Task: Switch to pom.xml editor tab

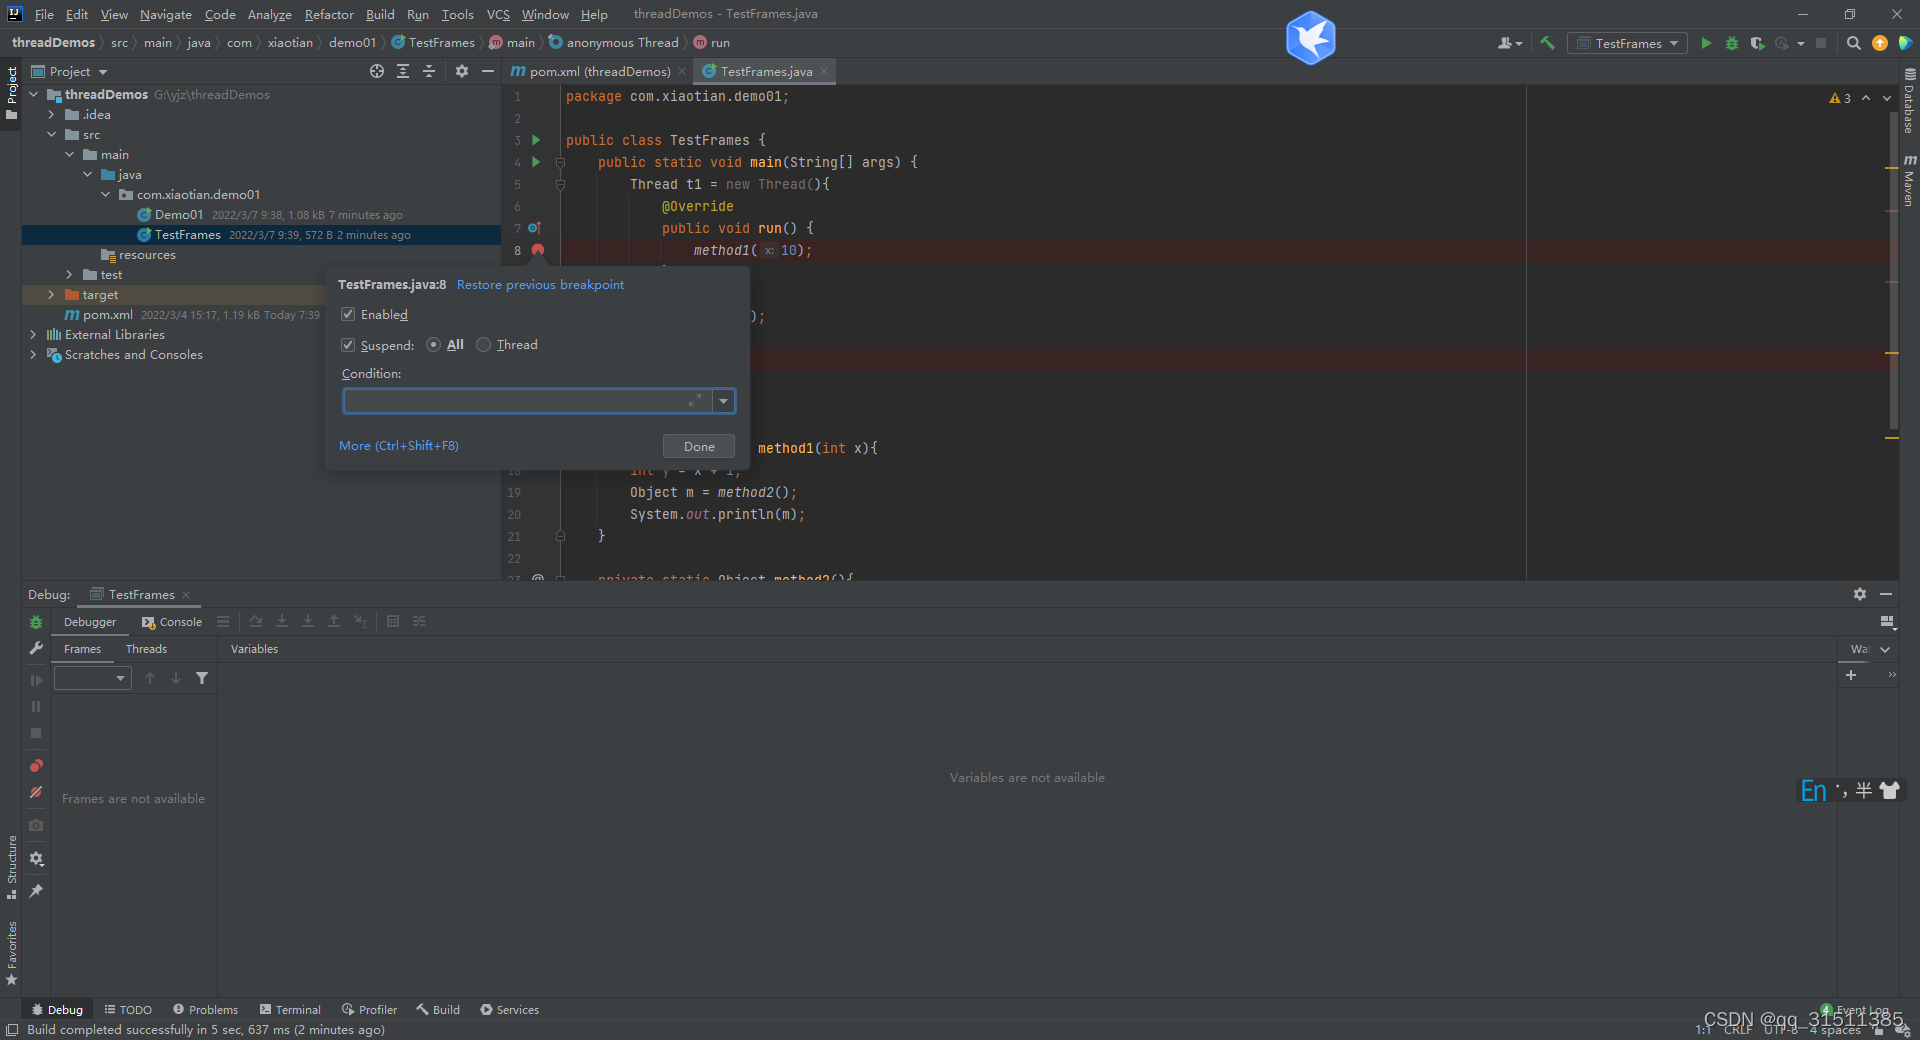Action: click(597, 71)
